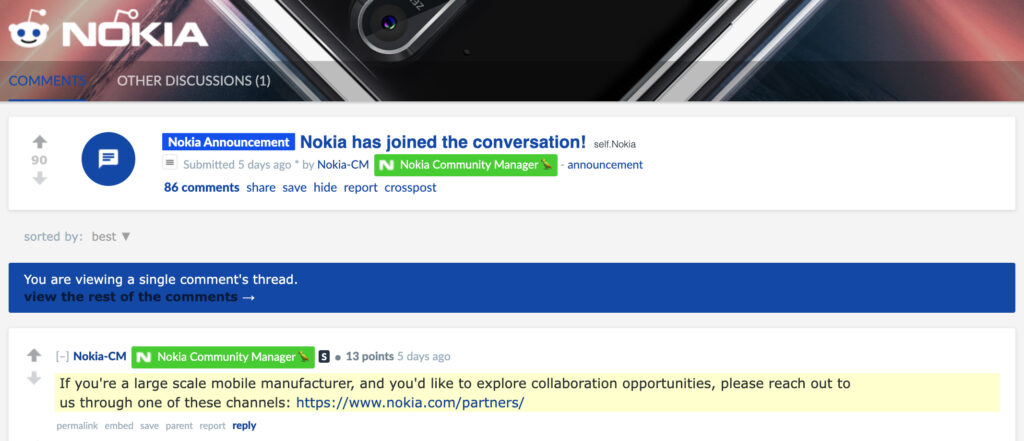Open the nokia.com/partners link

(x=410, y=402)
